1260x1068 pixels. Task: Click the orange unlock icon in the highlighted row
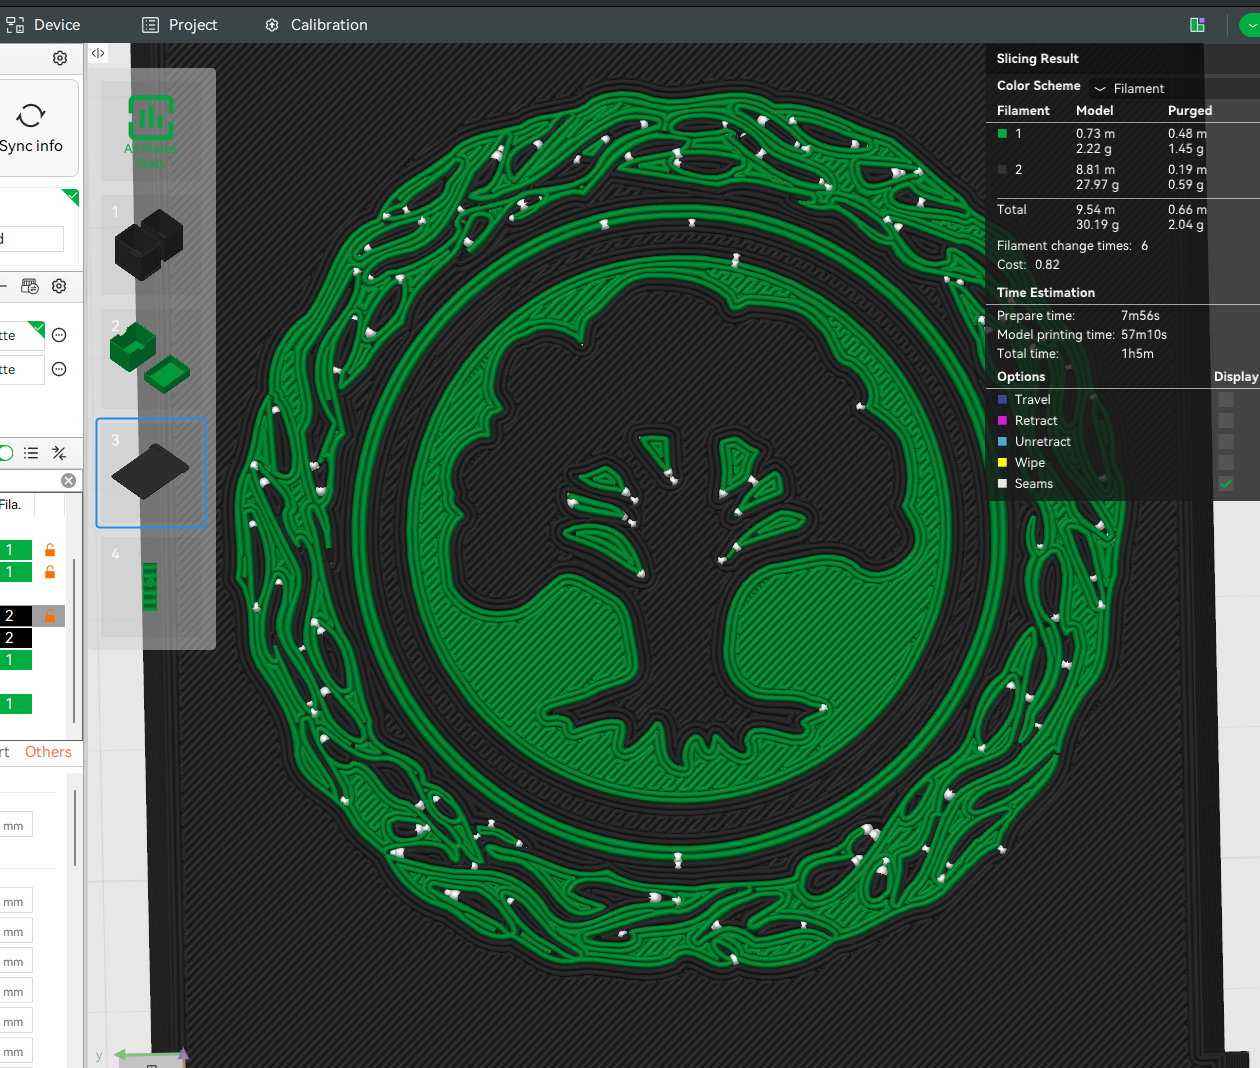50,616
